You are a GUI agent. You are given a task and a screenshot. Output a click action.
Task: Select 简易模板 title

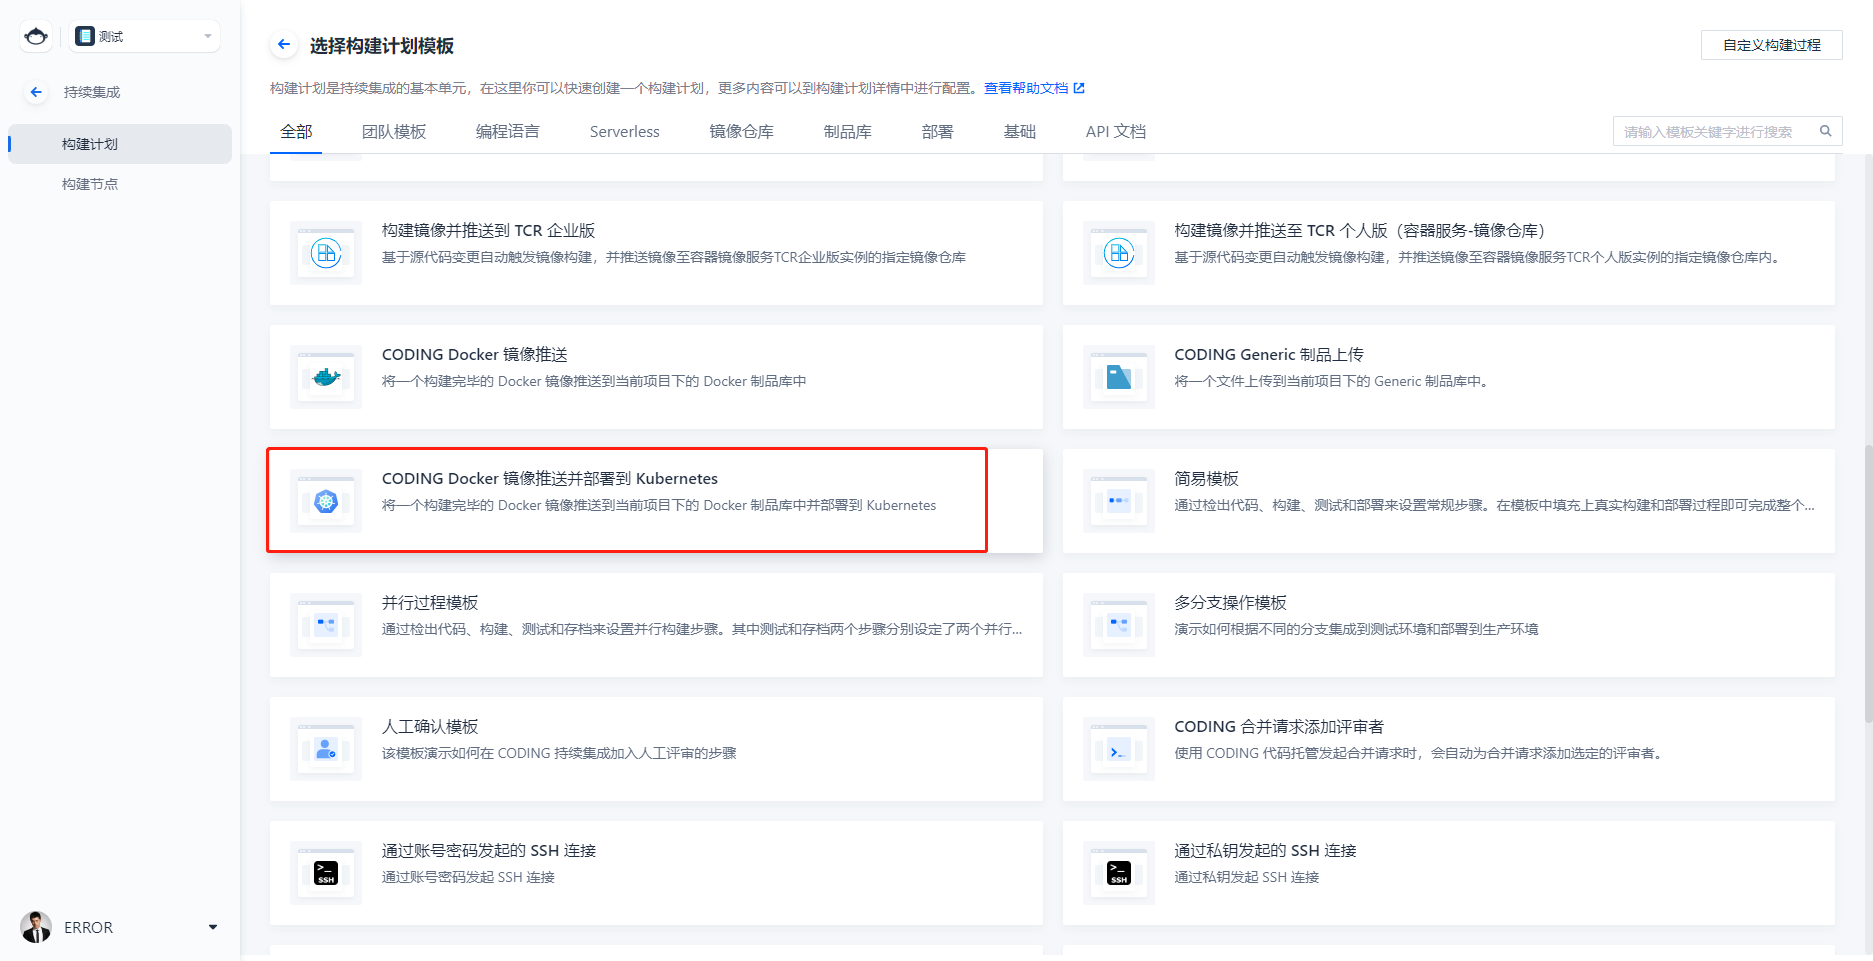tap(1207, 479)
